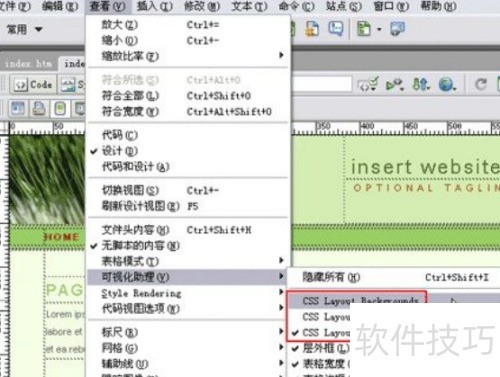
Task: Open the 文本(T) menu
Action: point(249,6)
